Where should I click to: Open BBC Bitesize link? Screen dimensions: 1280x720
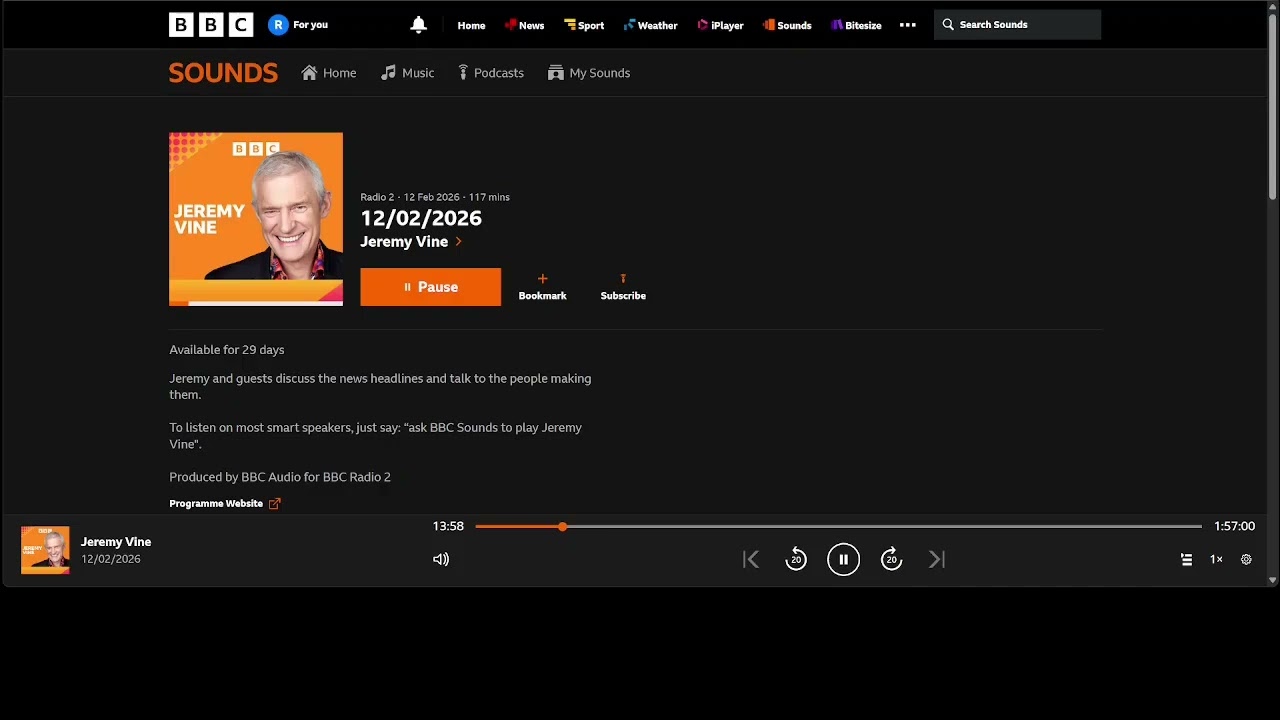856,25
